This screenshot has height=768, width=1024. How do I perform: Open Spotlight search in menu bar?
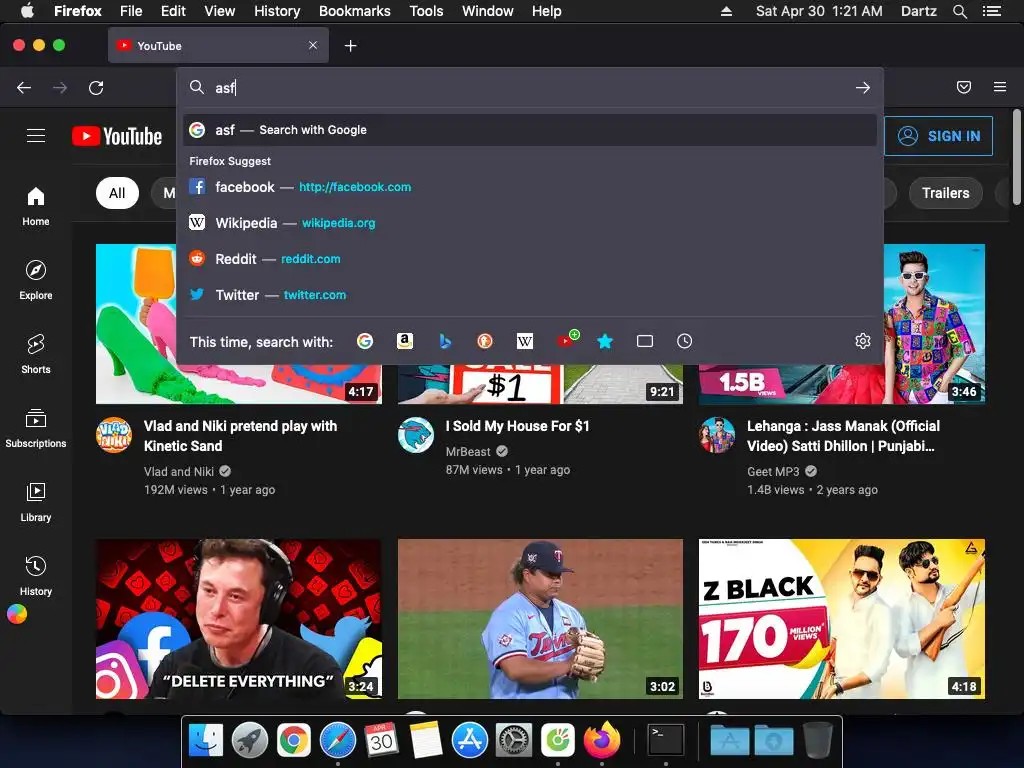[x=959, y=11]
